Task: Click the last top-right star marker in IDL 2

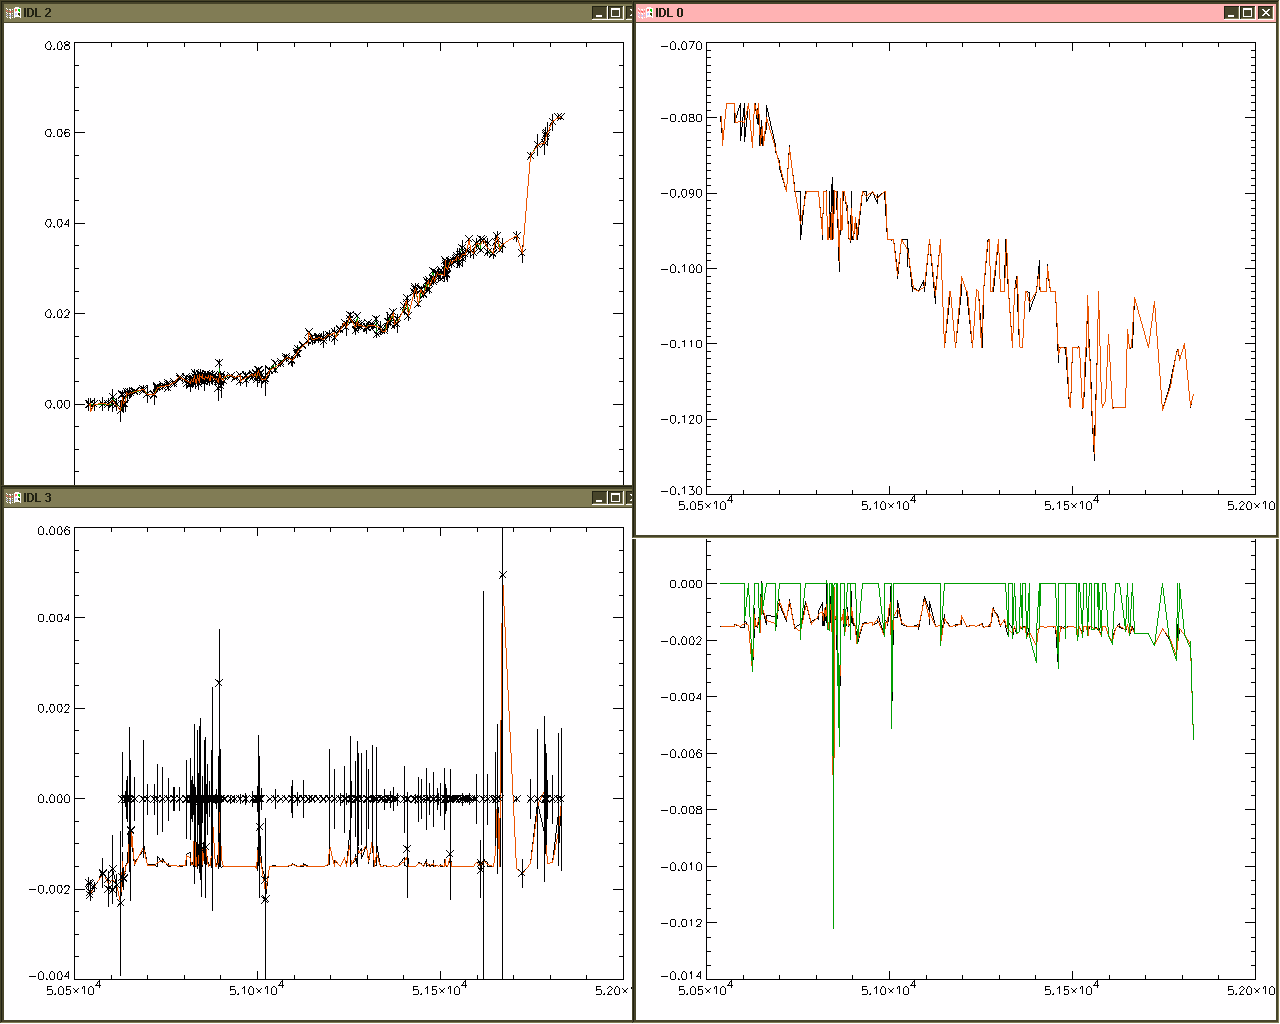Action: 560,117
